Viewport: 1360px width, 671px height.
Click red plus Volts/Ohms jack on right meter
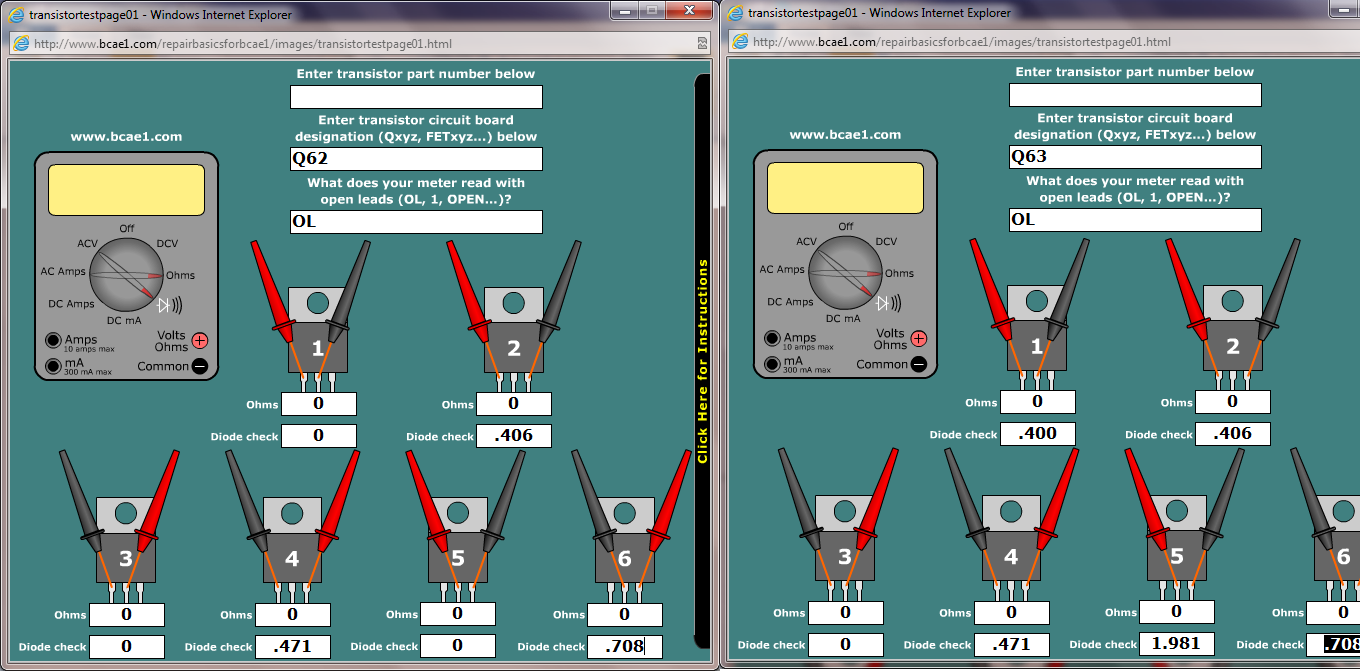pos(918,338)
